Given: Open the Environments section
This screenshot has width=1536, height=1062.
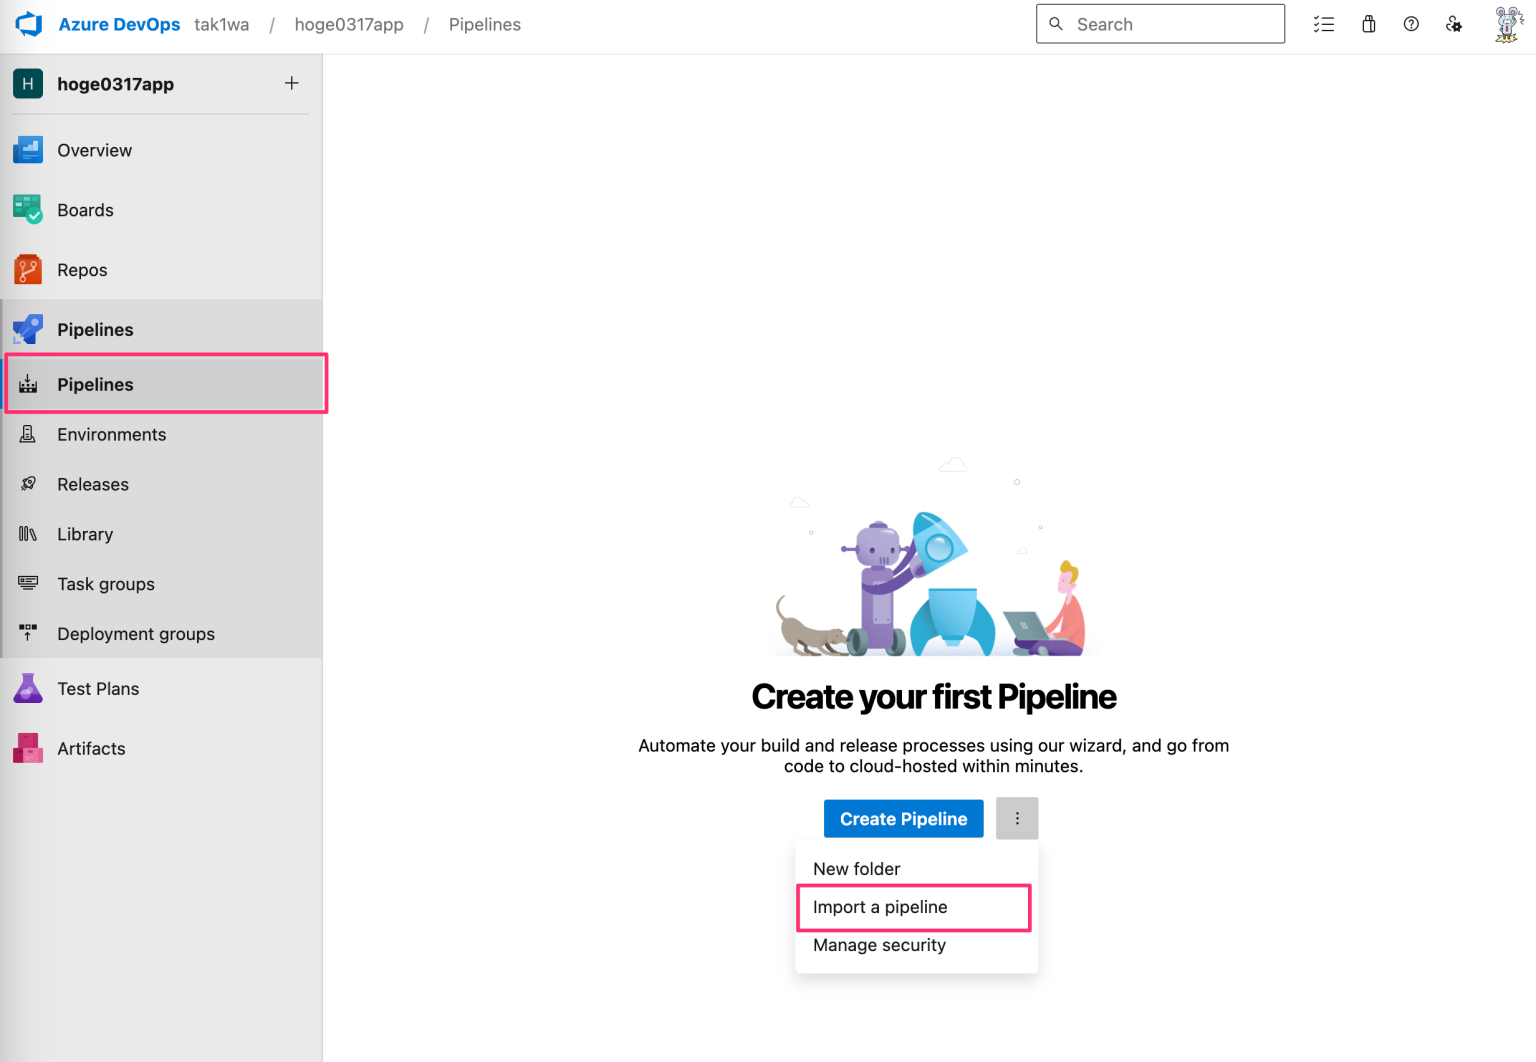Looking at the screenshot, I should pos(111,434).
